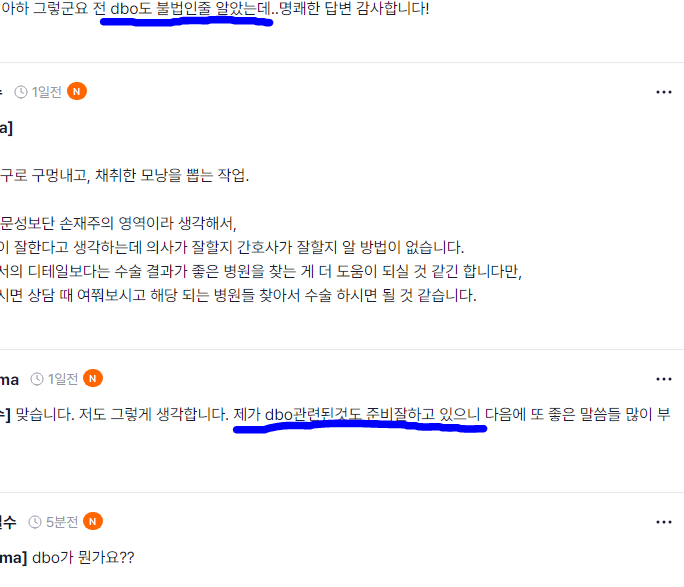Open the three-dot menu on the 5분전 comment

[663, 522]
